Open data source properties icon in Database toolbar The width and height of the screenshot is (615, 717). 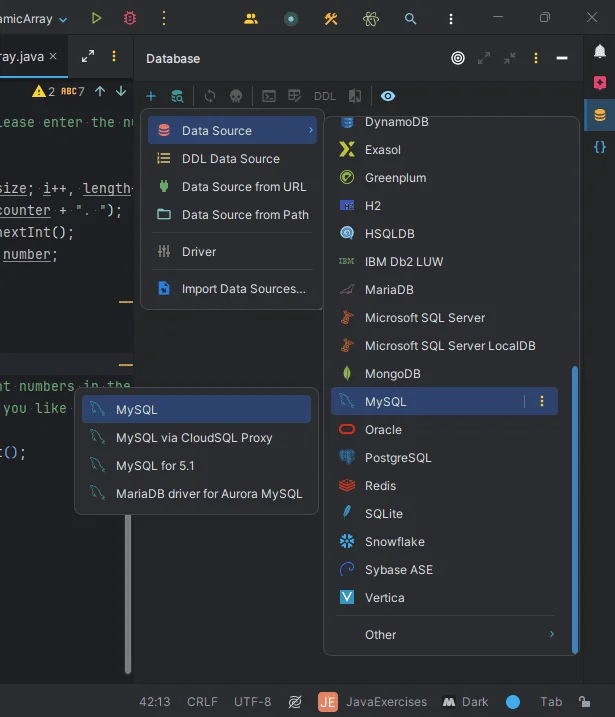point(177,96)
